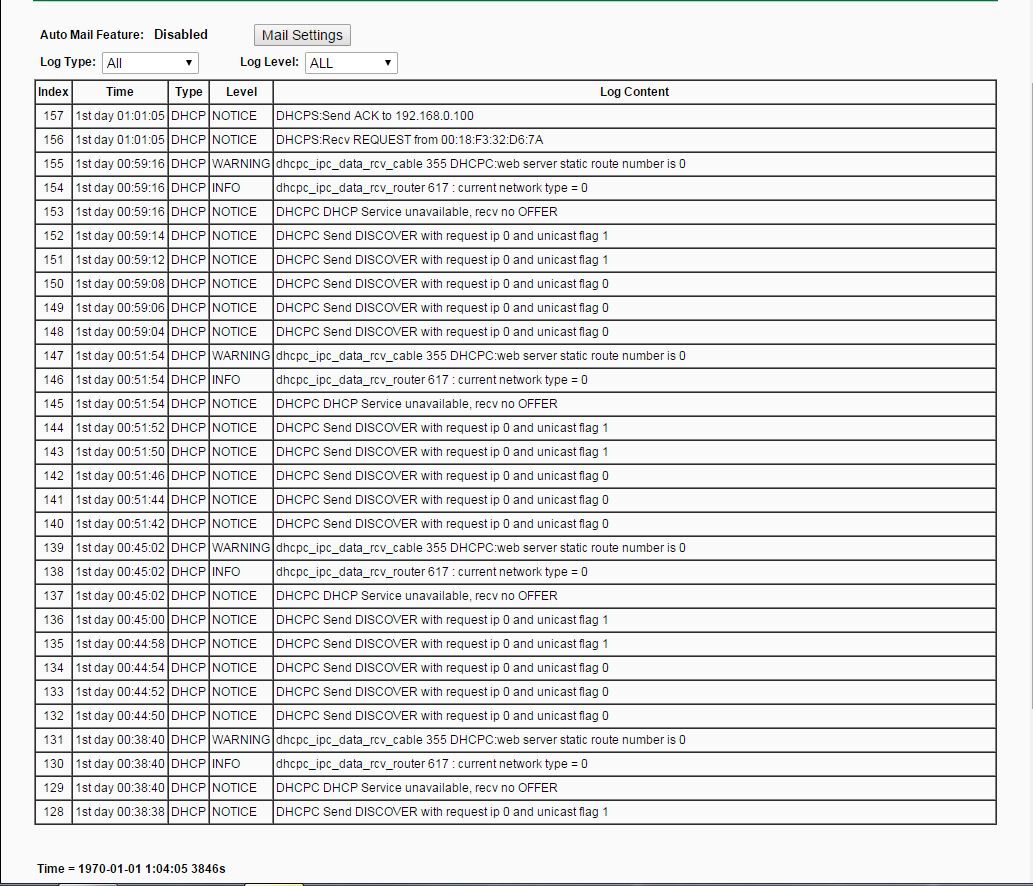Click the Index column header
1033x886 pixels.
[x=53, y=92]
